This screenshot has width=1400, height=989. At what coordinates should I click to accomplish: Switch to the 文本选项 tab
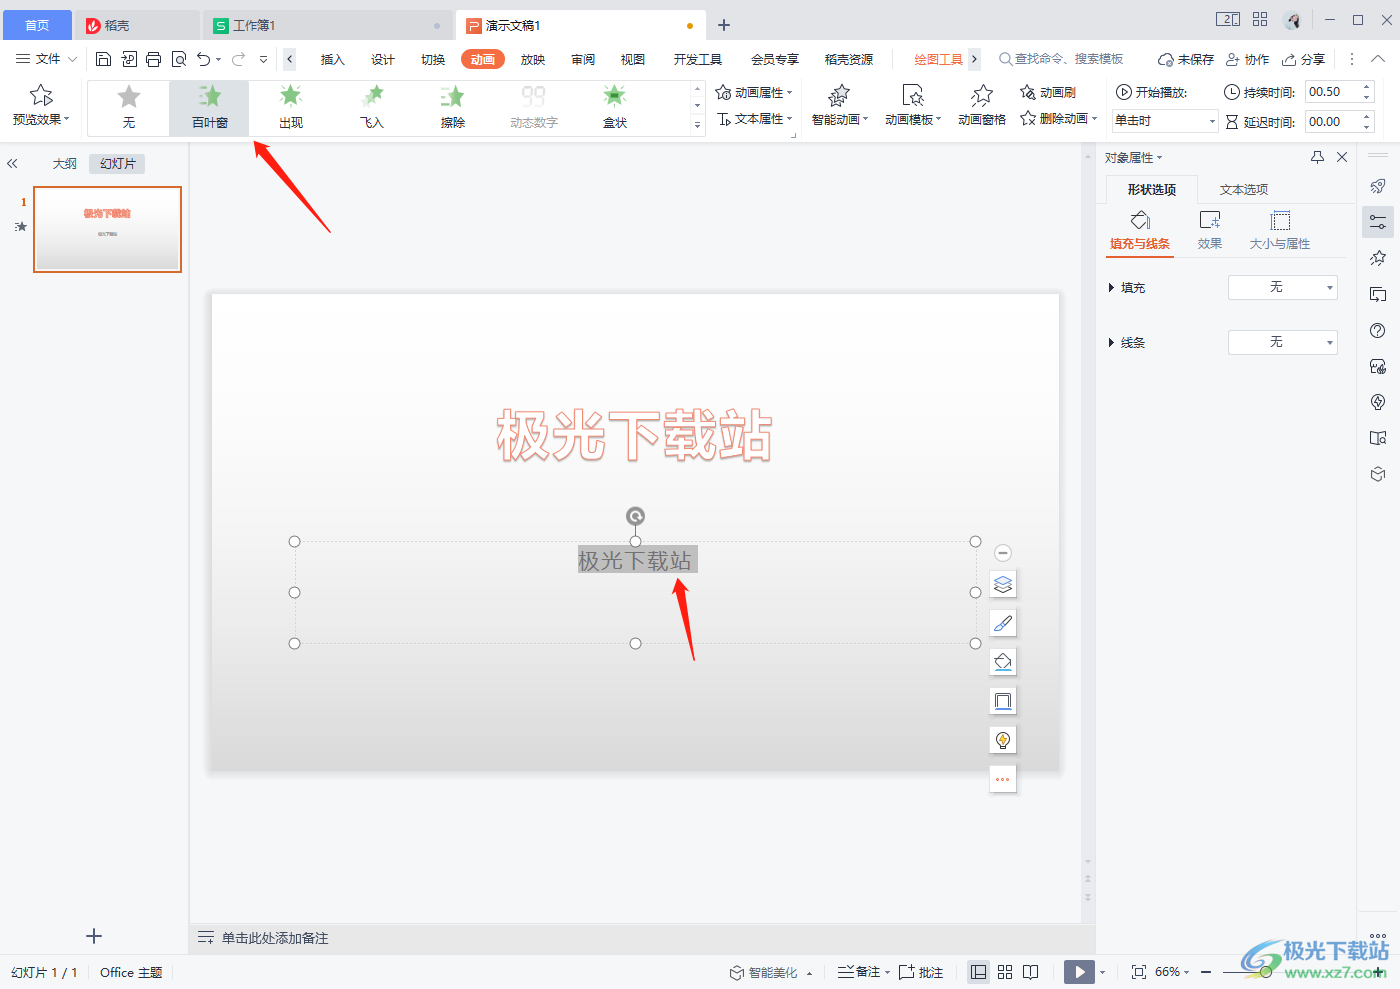pos(1244,190)
